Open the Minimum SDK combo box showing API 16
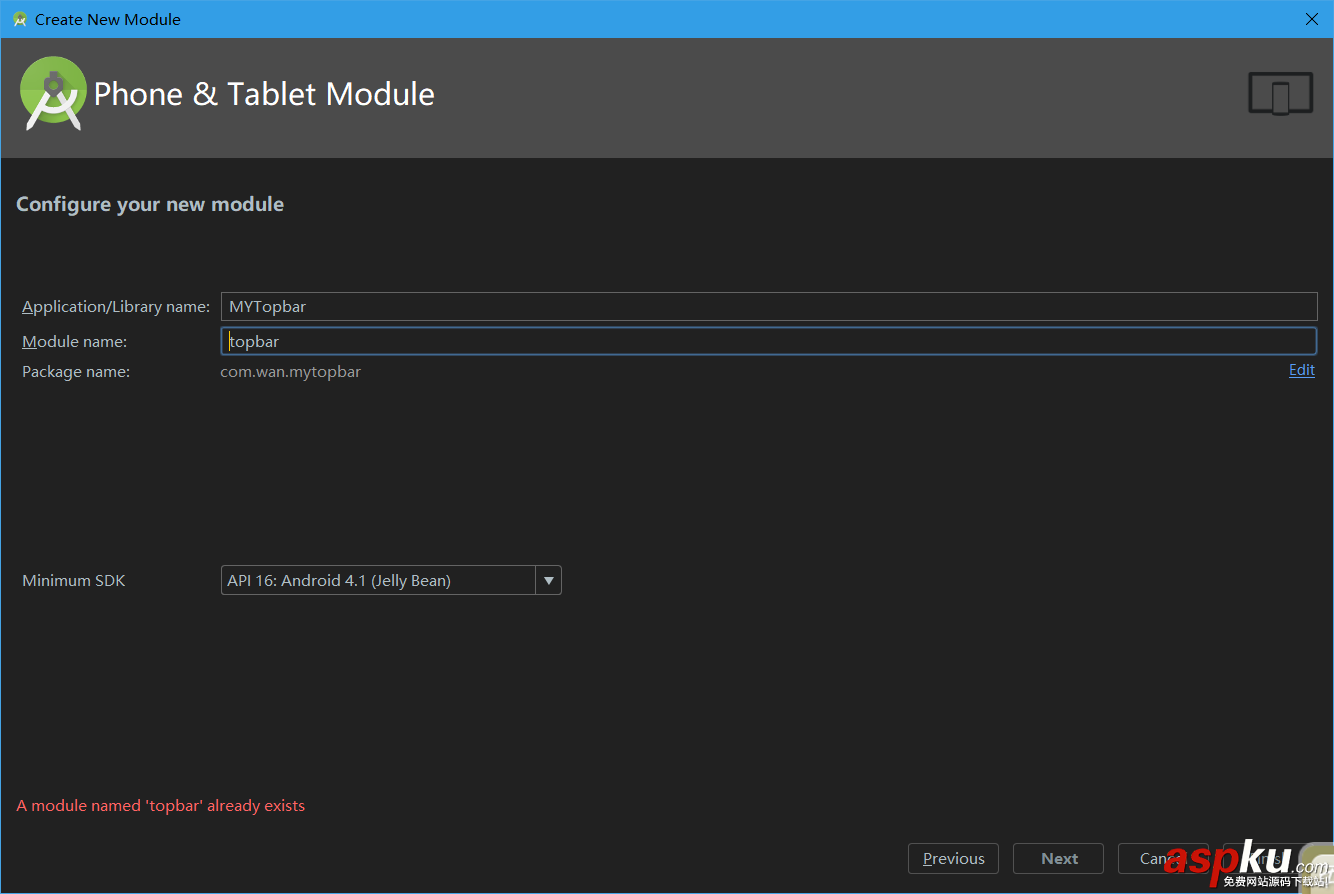This screenshot has width=1334, height=894. [x=378, y=580]
